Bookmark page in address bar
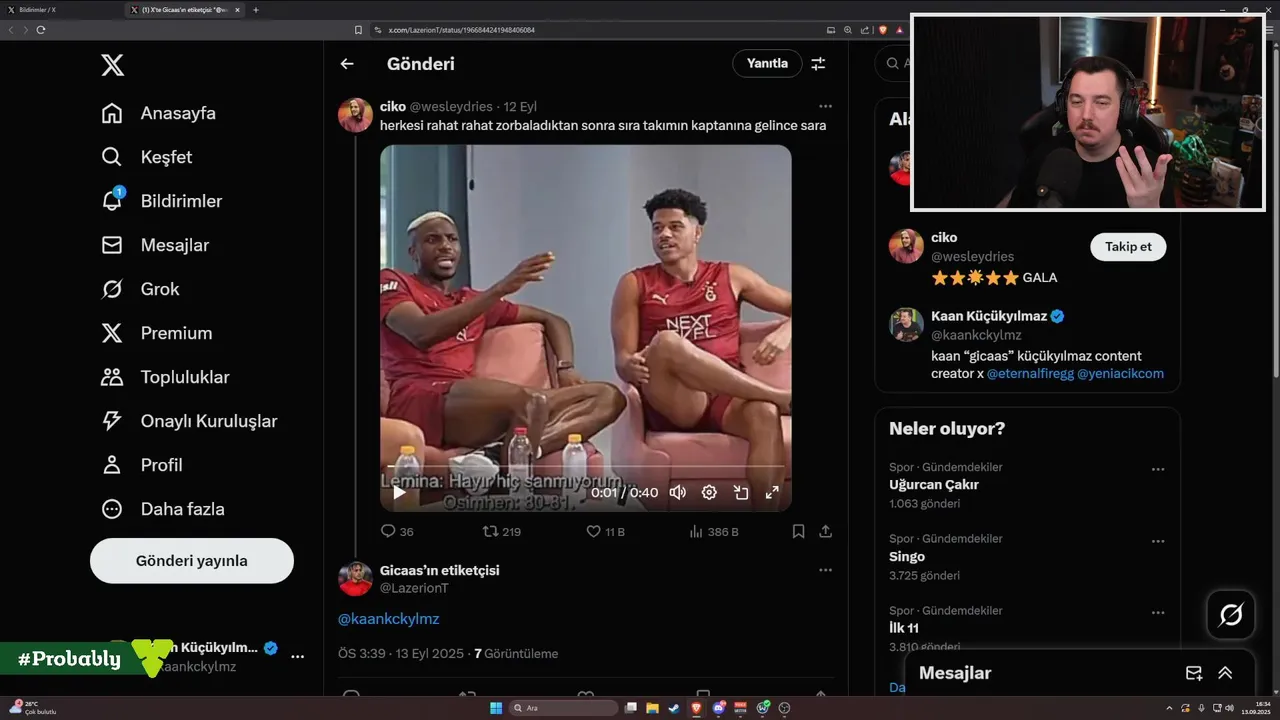This screenshot has width=1280, height=720. pyautogui.click(x=359, y=30)
